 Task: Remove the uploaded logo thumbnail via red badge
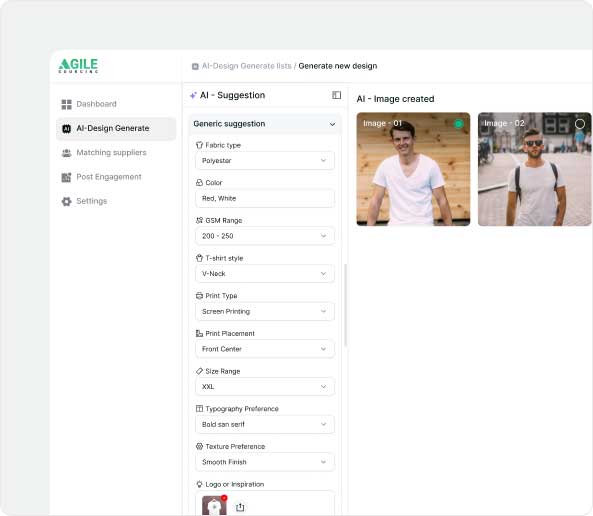(224, 498)
